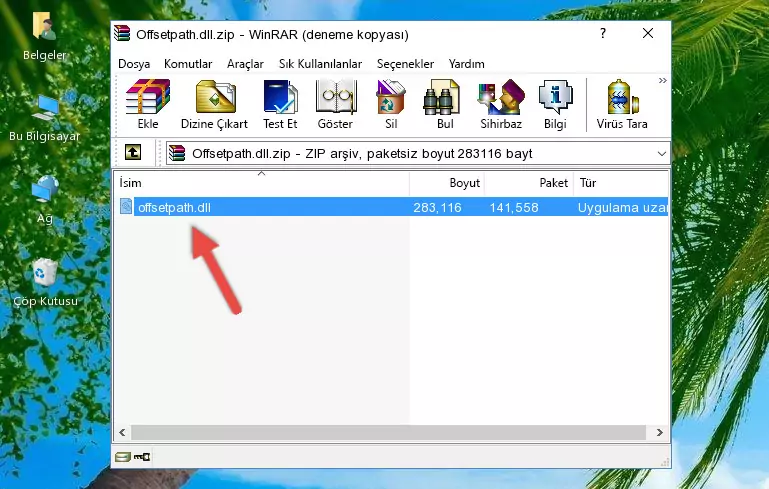The image size is (769, 489).
Task: Sort by Paket column header
Action: pyautogui.click(x=529, y=182)
